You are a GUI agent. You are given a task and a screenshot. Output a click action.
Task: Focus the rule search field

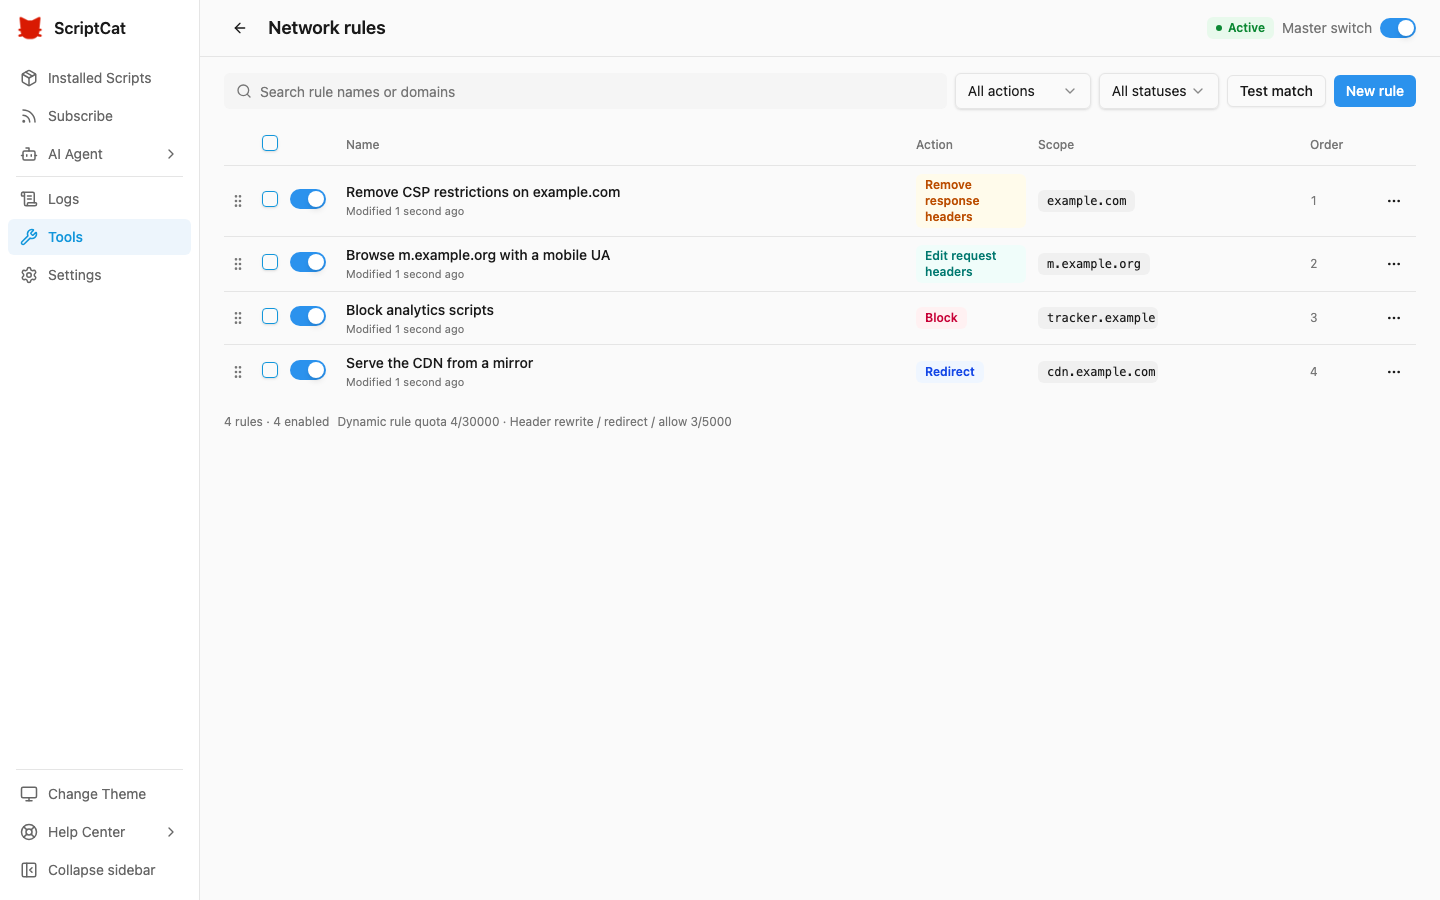click(585, 91)
